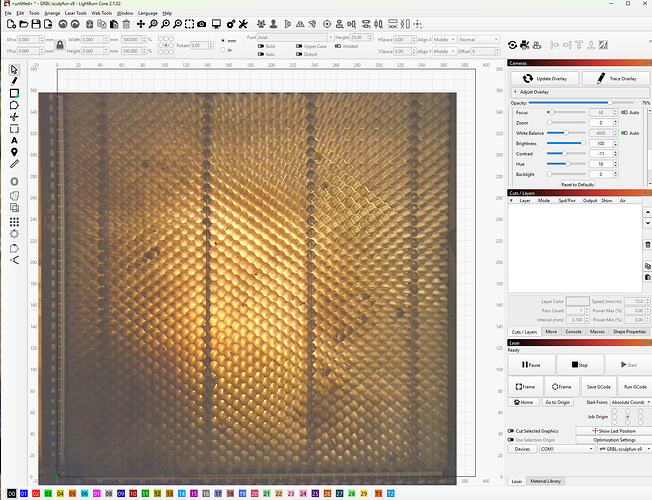Viewport: 652px width, 500px height.
Task: Select the arrow Select tool
Action: tap(14, 69)
